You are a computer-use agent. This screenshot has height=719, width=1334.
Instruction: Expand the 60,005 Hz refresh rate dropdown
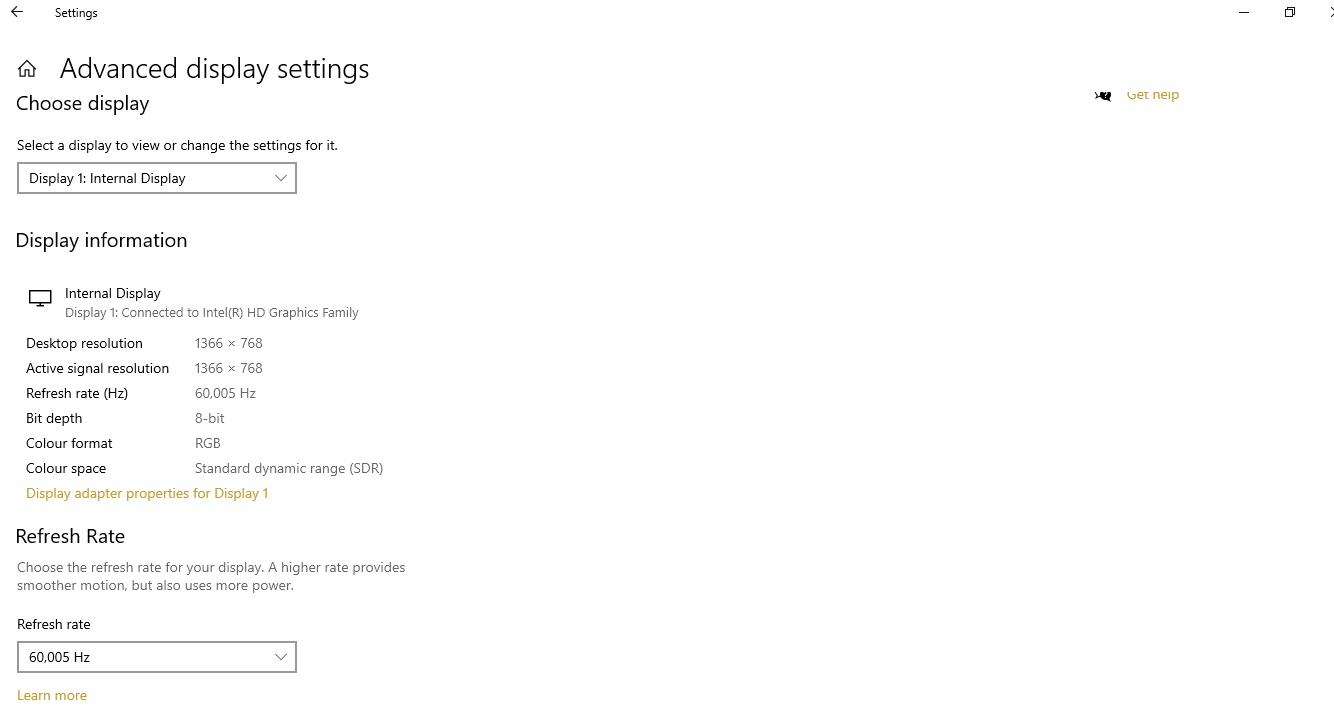click(x=157, y=657)
